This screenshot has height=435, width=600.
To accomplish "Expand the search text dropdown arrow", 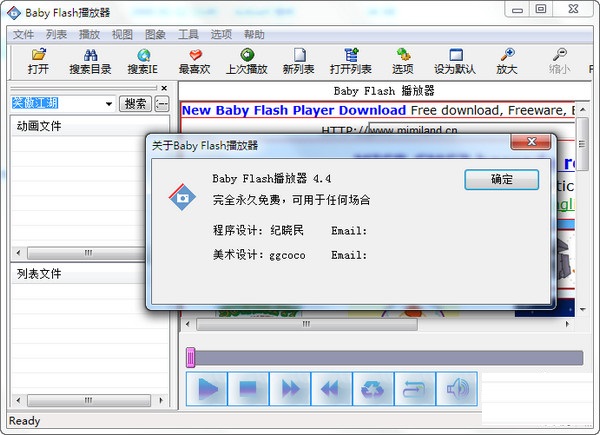I will coord(108,104).
